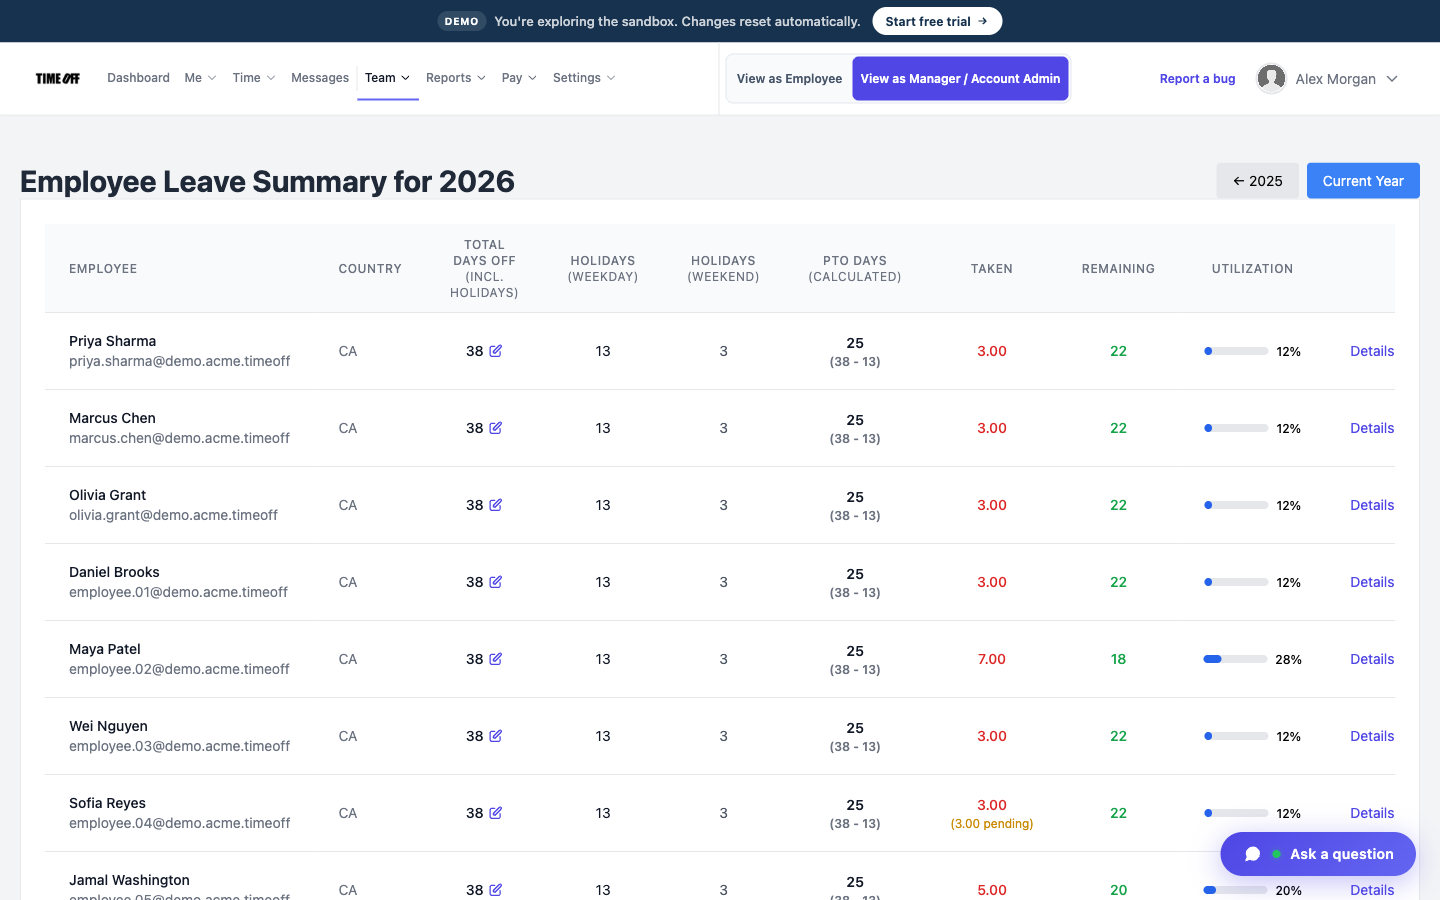Edit total days off for Olivia Grant
1440x900 pixels.
click(496, 505)
